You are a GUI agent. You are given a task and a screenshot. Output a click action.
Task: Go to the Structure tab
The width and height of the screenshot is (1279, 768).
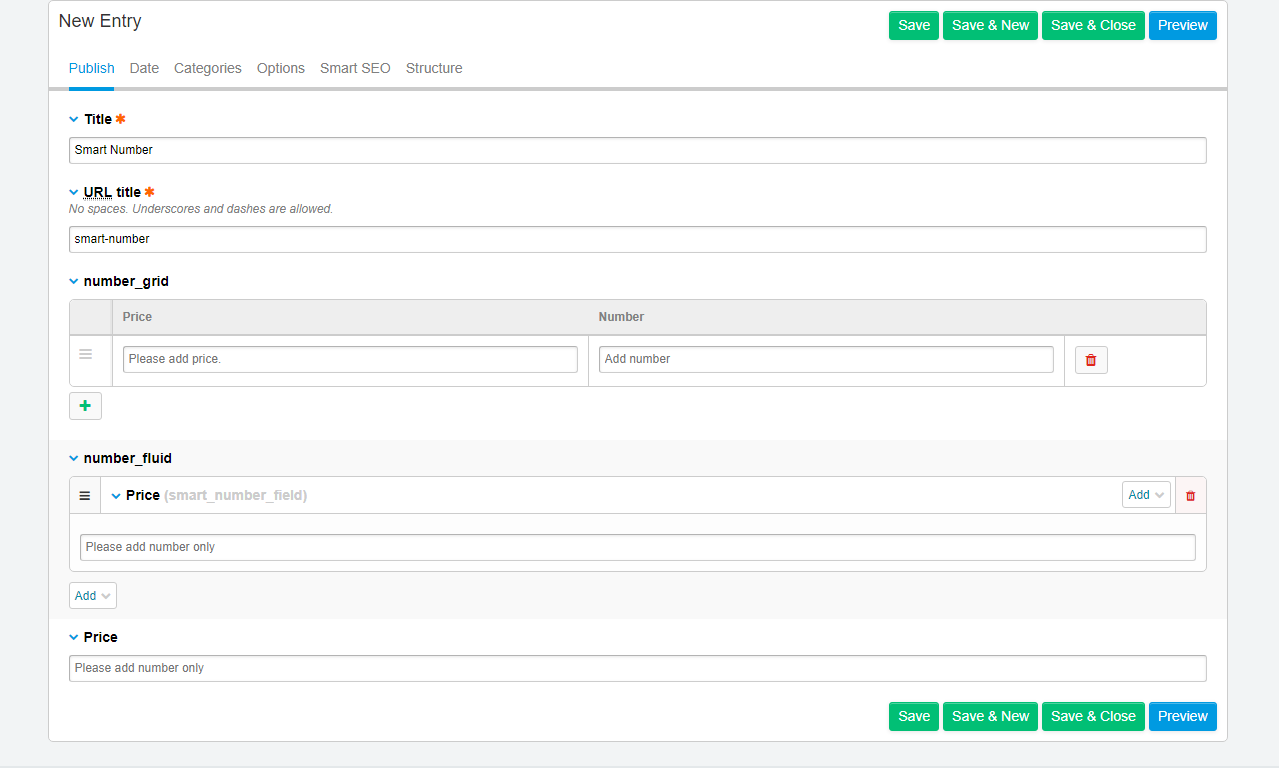coord(434,68)
